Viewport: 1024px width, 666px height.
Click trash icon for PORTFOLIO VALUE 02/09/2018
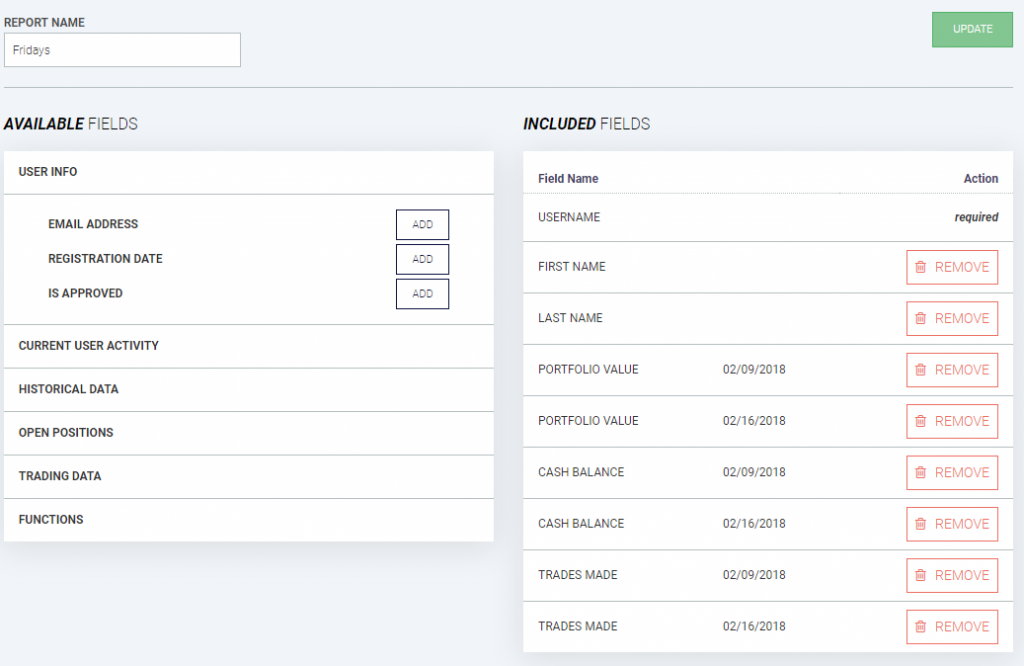[x=920, y=370]
